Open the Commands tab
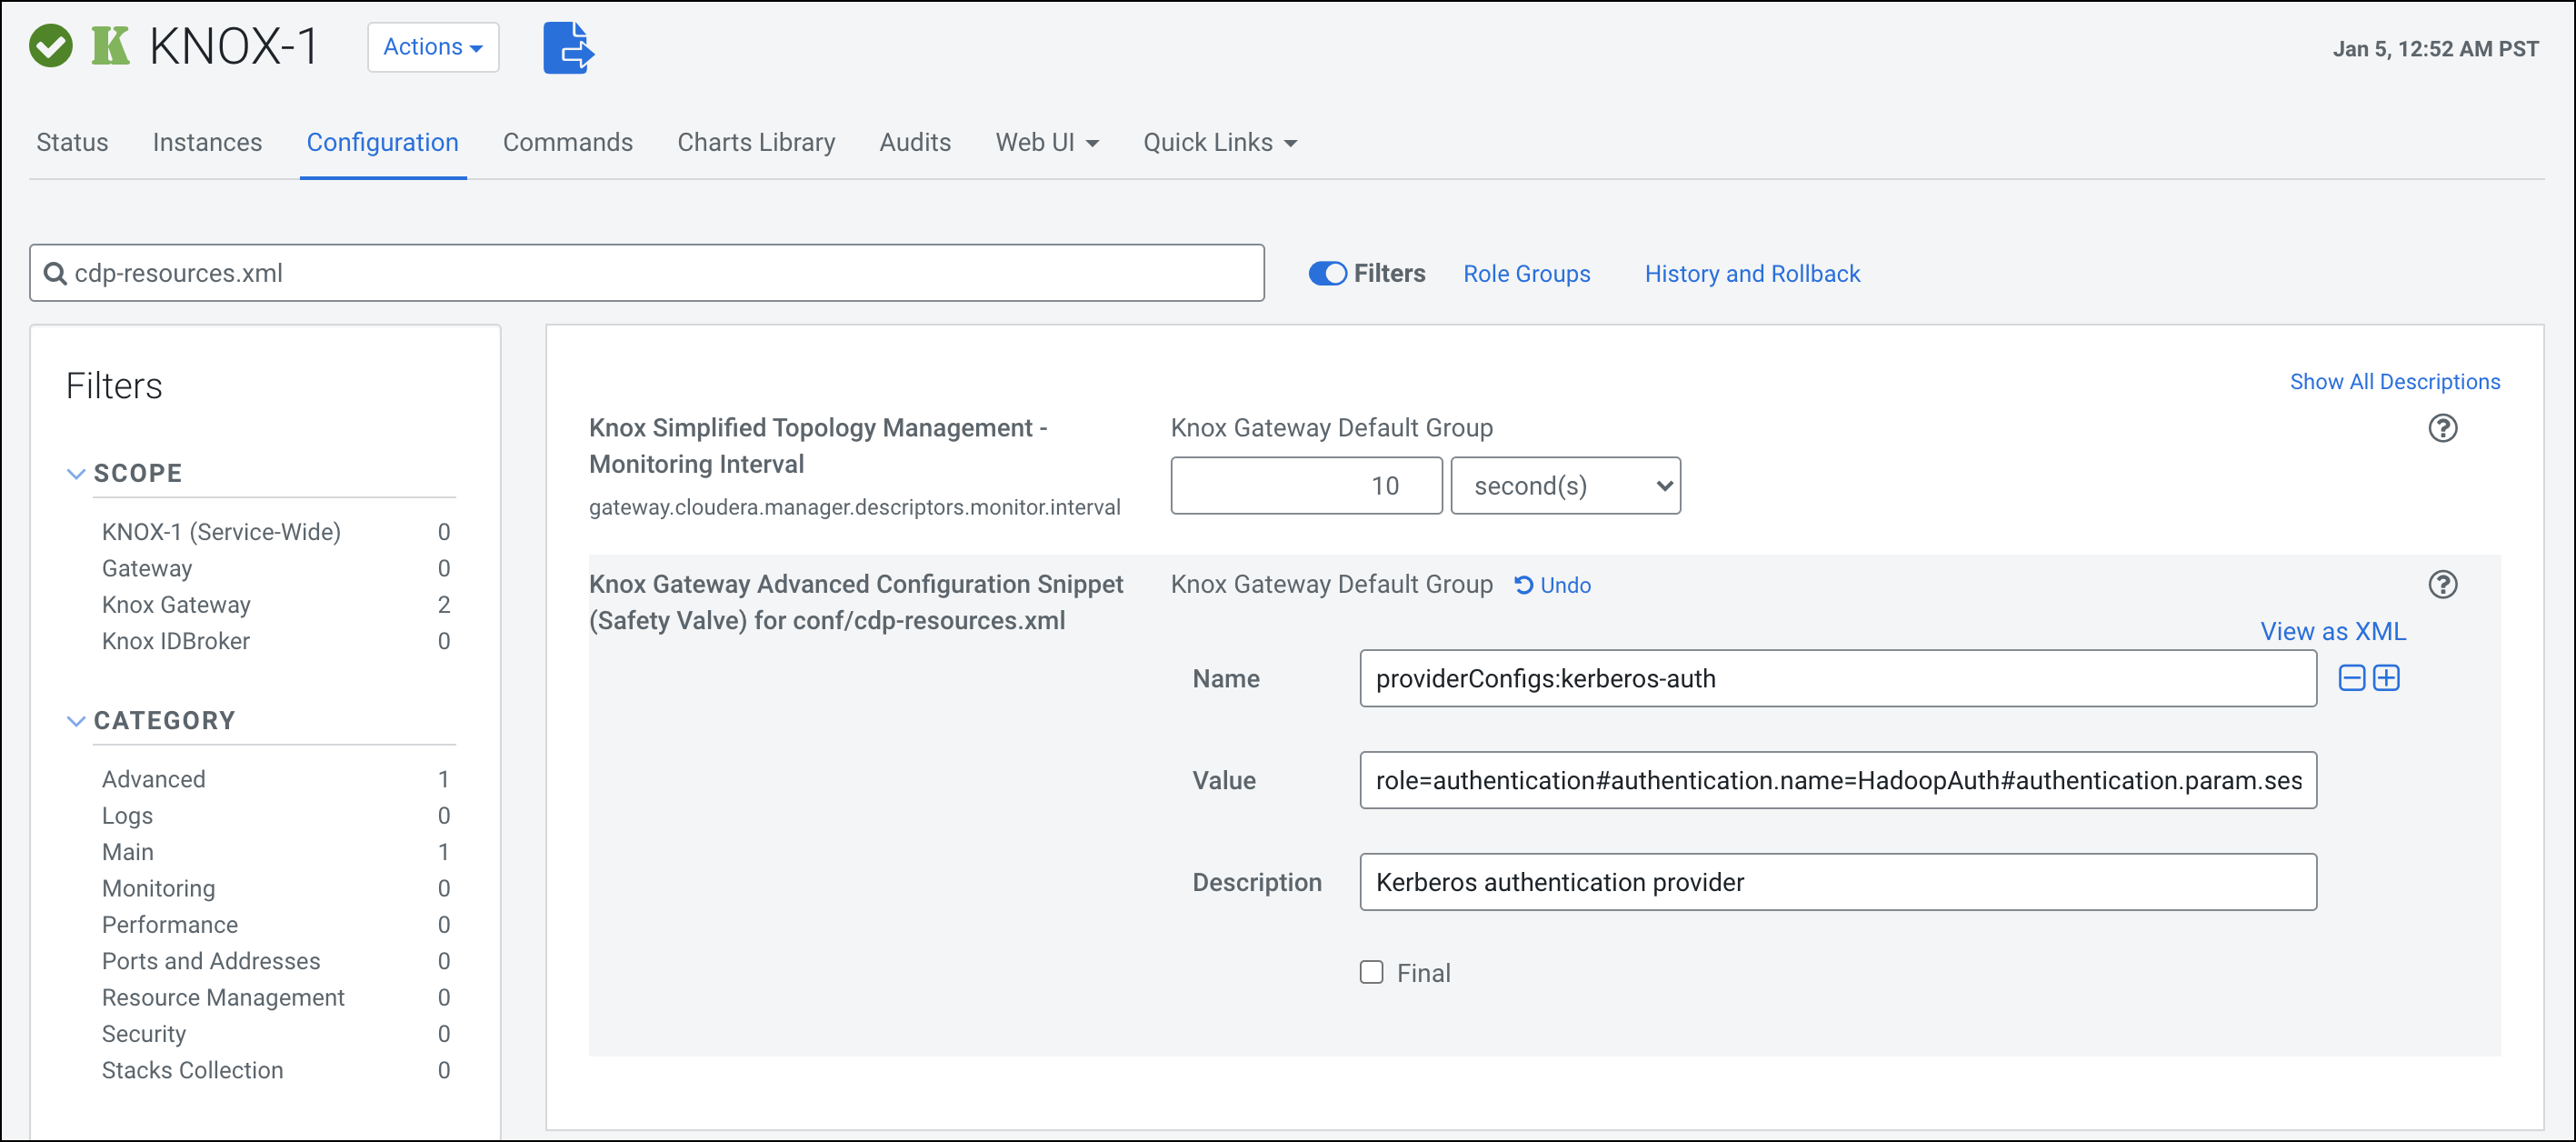 [x=567, y=142]
